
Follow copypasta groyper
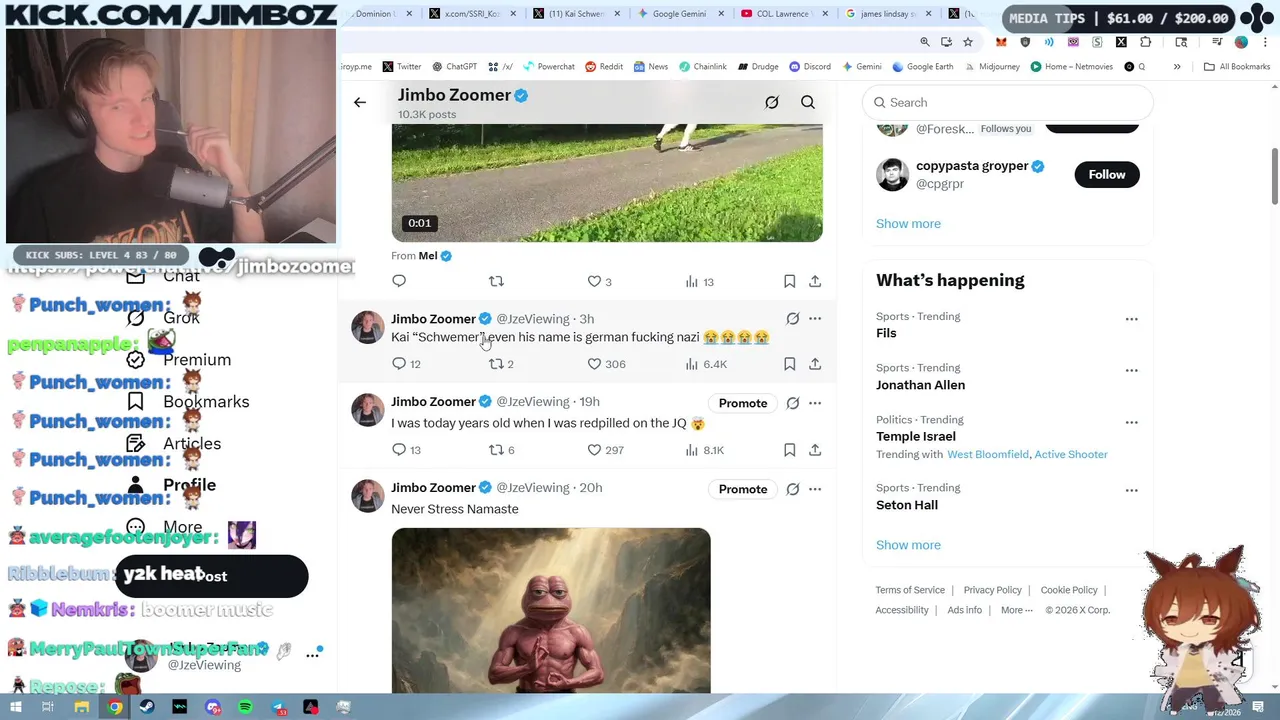tap(1107, 174)
